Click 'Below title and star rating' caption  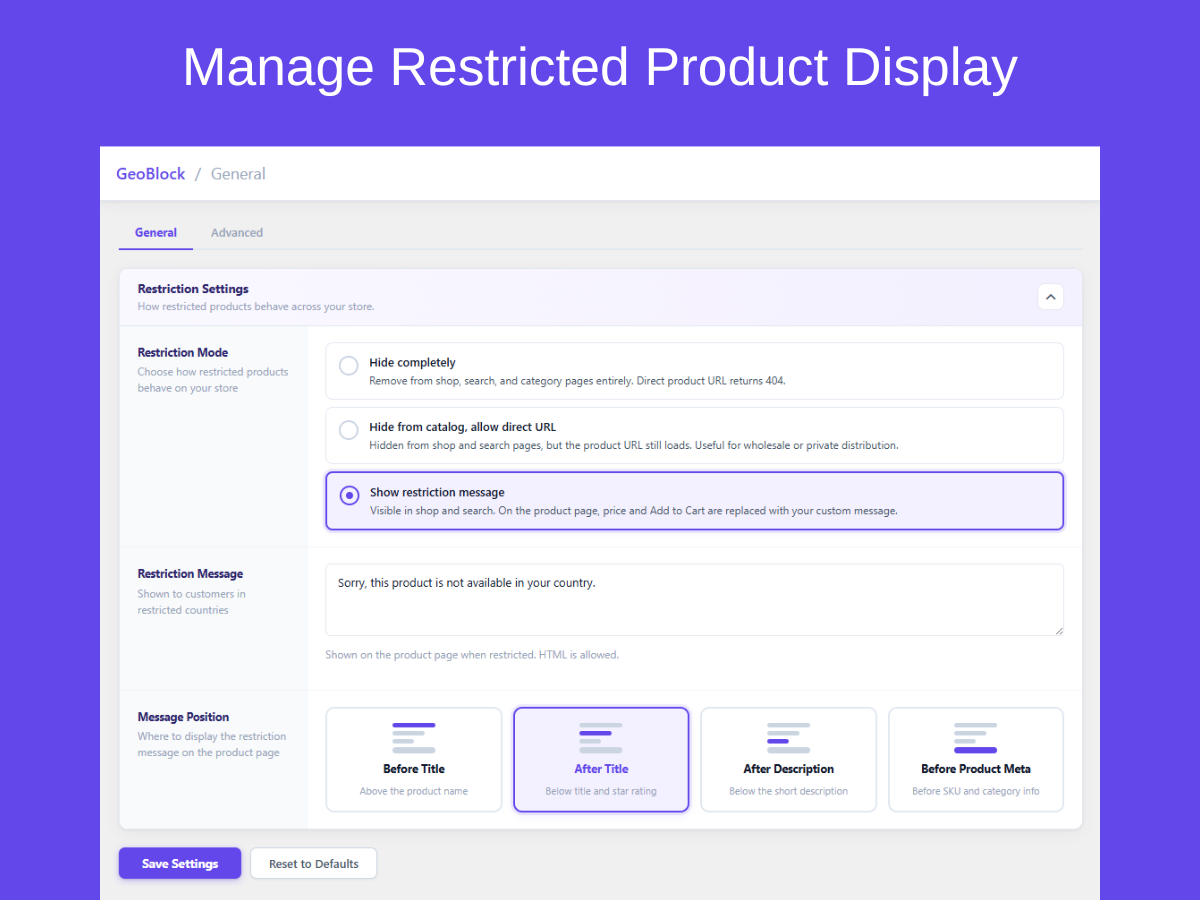click(601, 791)
